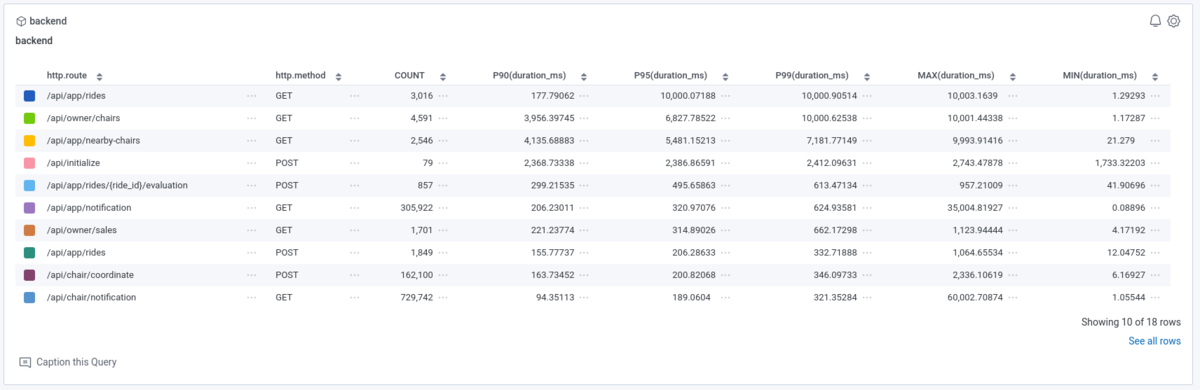
Task: Sort by the http.route column arrows
Action: coord(99,76)
